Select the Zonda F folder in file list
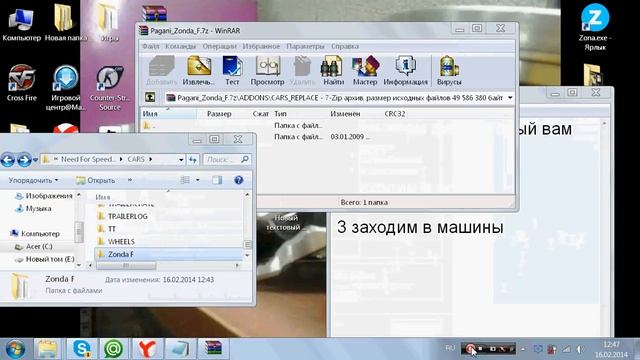640x360 pixels. [x=169, y=254]
